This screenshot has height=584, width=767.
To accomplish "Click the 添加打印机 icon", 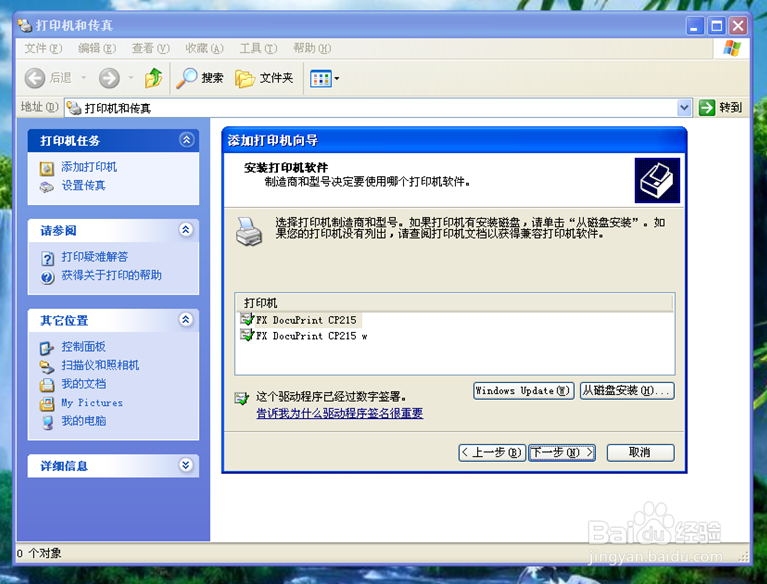I will click(46, 168).
